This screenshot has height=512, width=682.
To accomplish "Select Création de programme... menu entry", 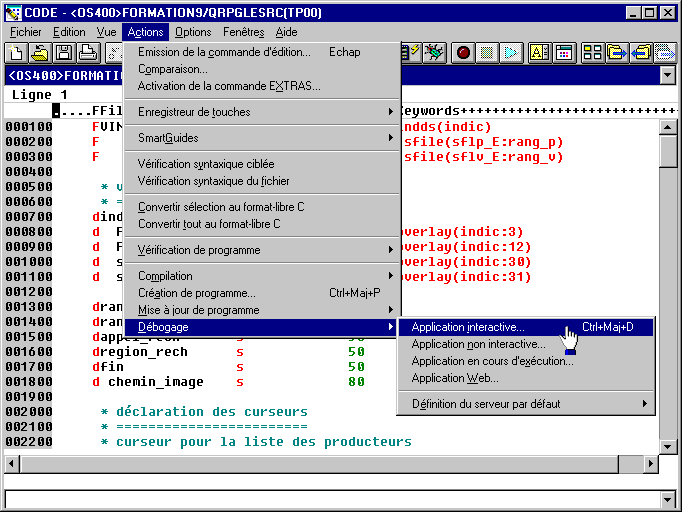I will [x=197, y=293].
